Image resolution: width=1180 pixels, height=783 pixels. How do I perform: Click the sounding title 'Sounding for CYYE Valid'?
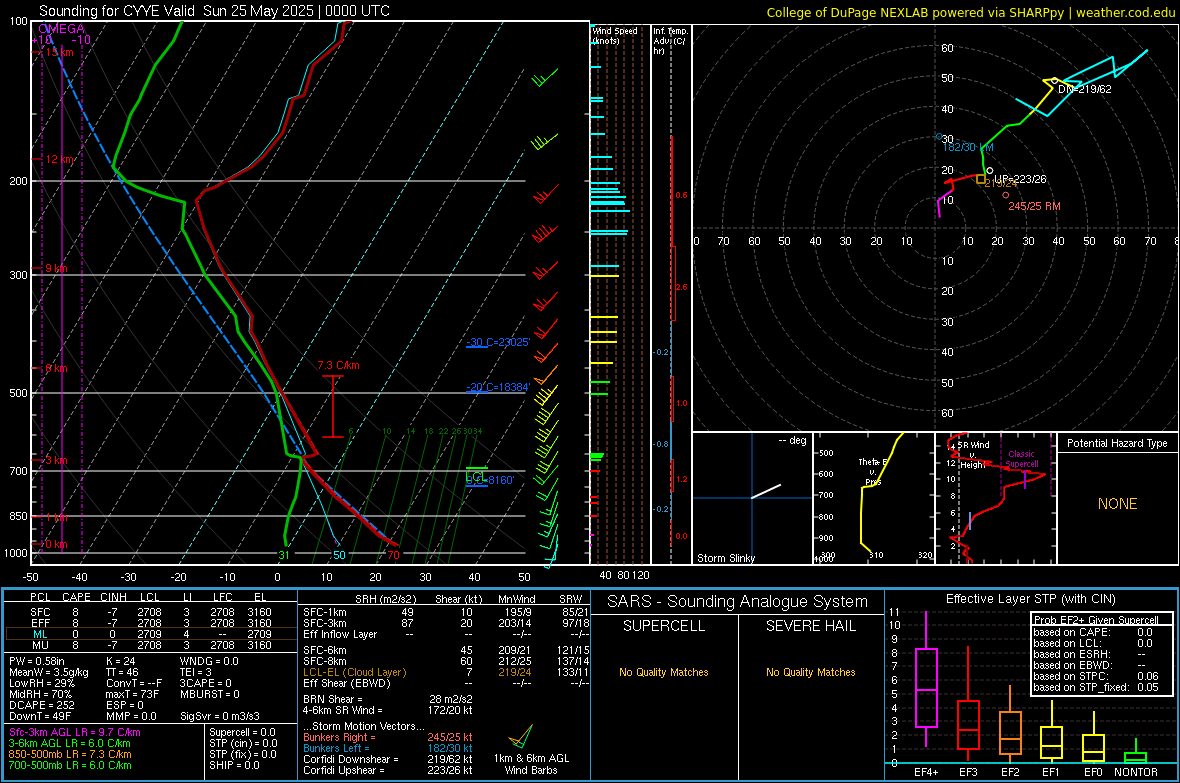pyautogui.click(x=117, y=11)
